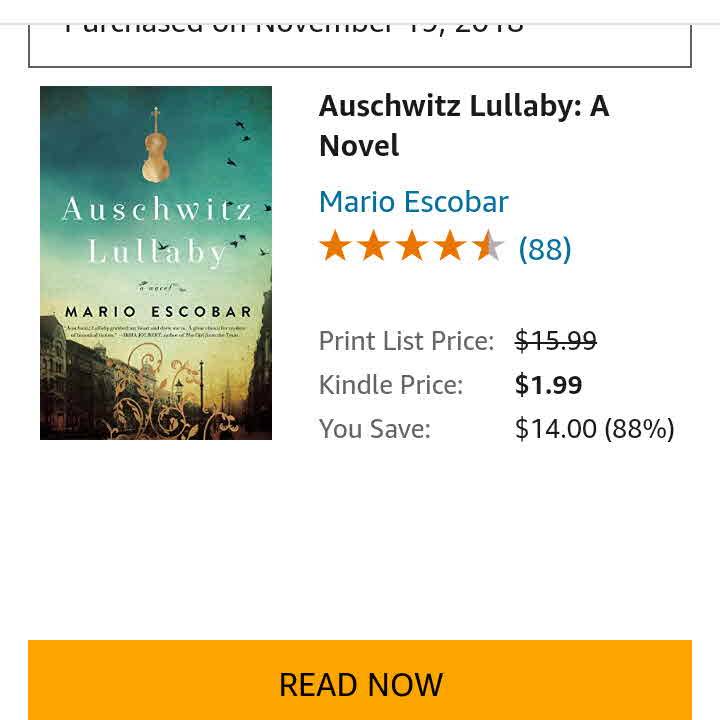720x720 pixels.
Task: Click the Kindle Price label
Action: [390, 385]
